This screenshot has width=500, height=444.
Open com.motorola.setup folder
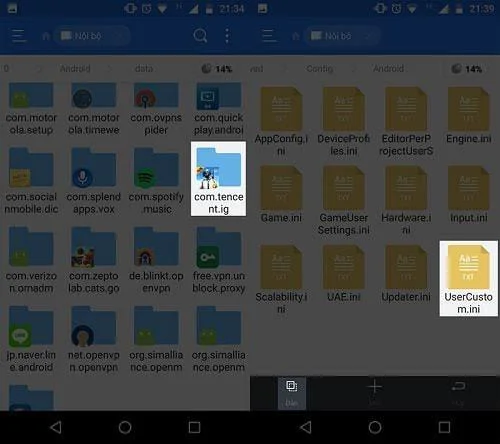click(x=31, y=109)
